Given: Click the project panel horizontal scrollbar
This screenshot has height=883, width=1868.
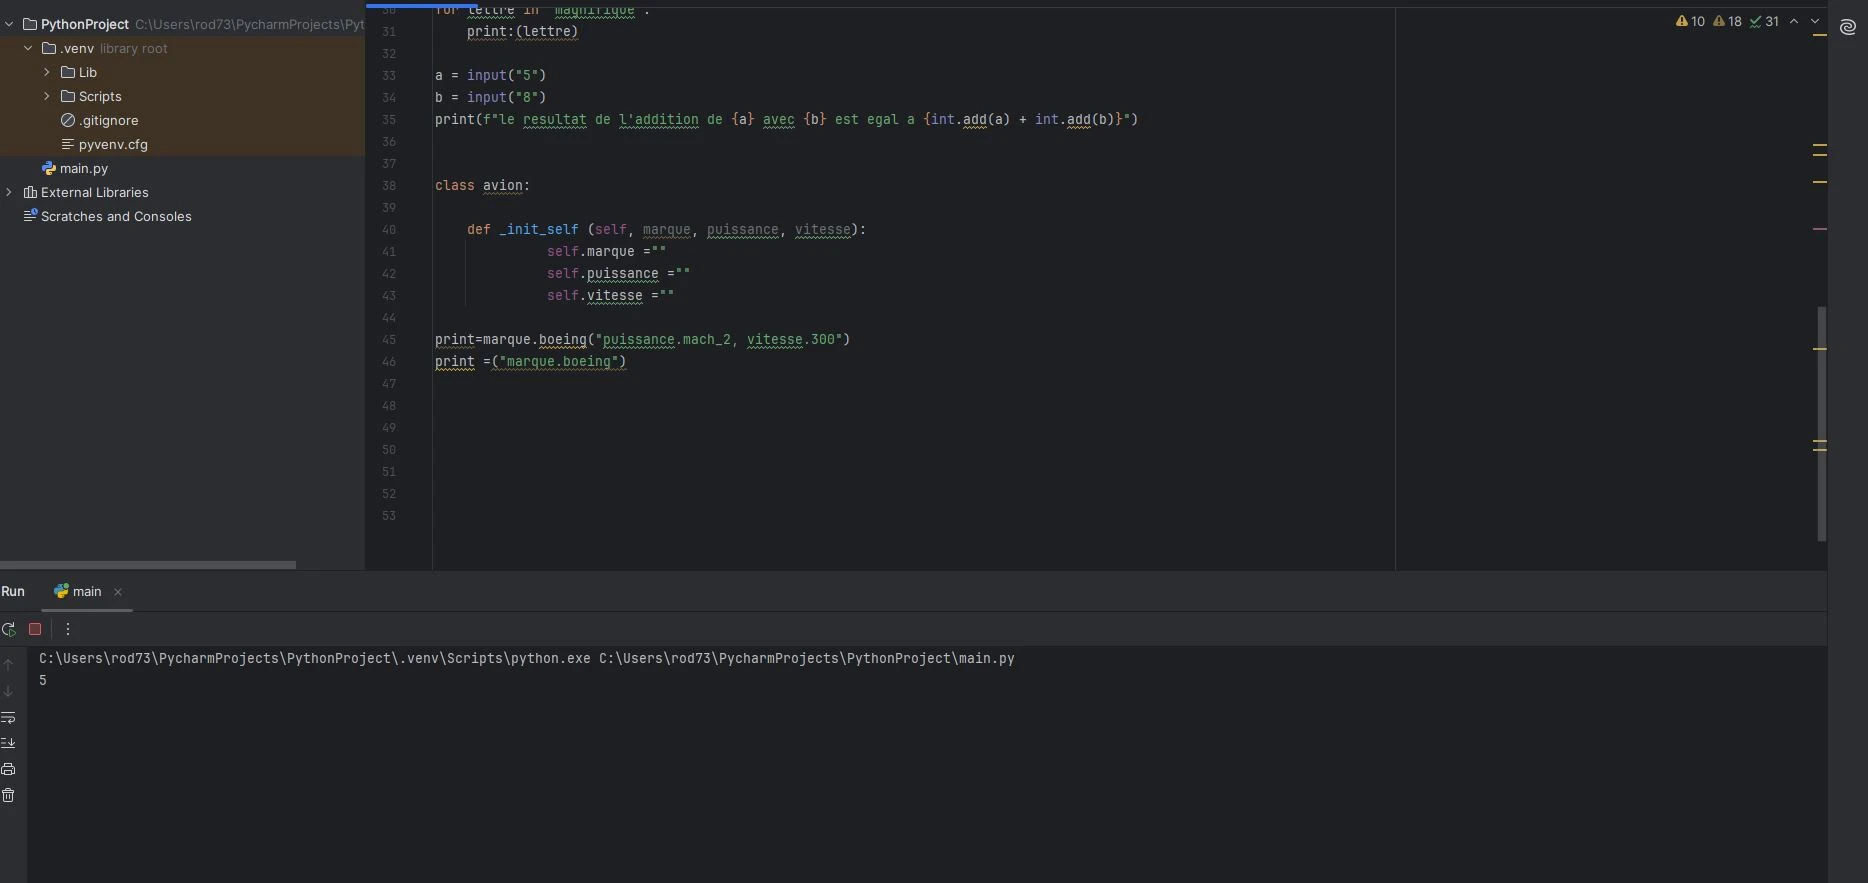Looking at the screenshot, I should pos(148,564).
